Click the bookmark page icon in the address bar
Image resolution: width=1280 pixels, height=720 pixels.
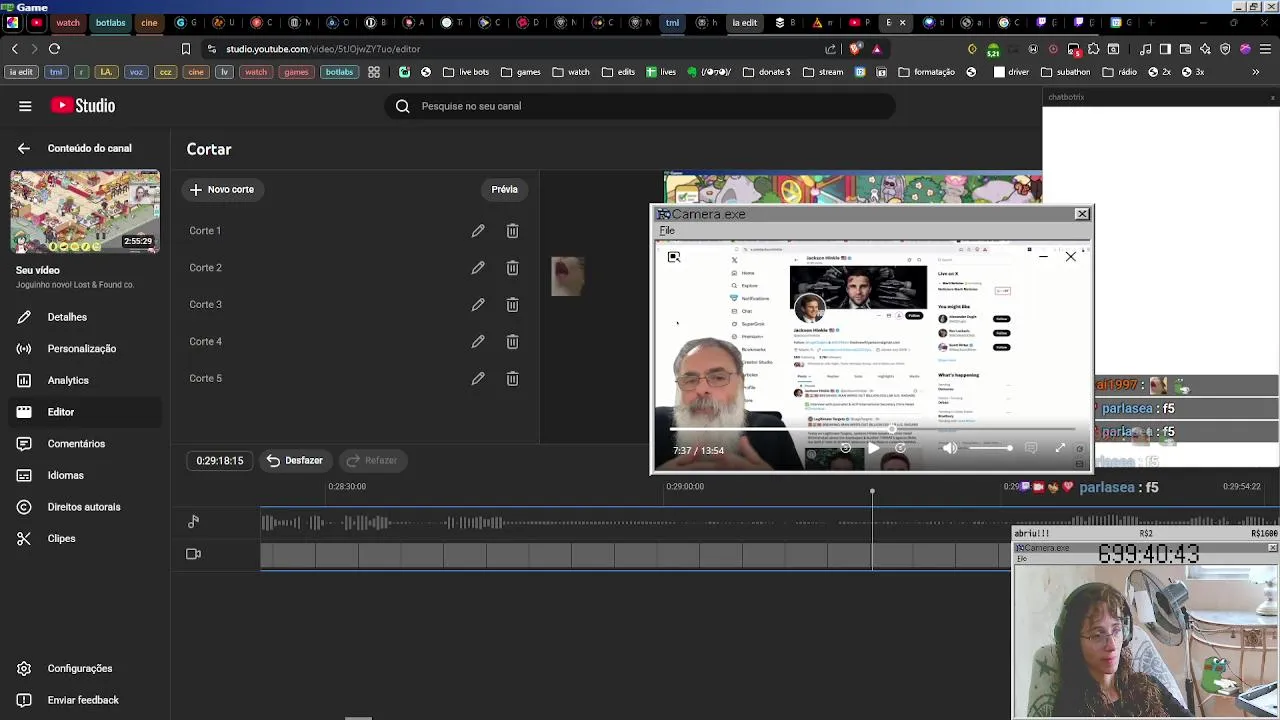[185, 49]
